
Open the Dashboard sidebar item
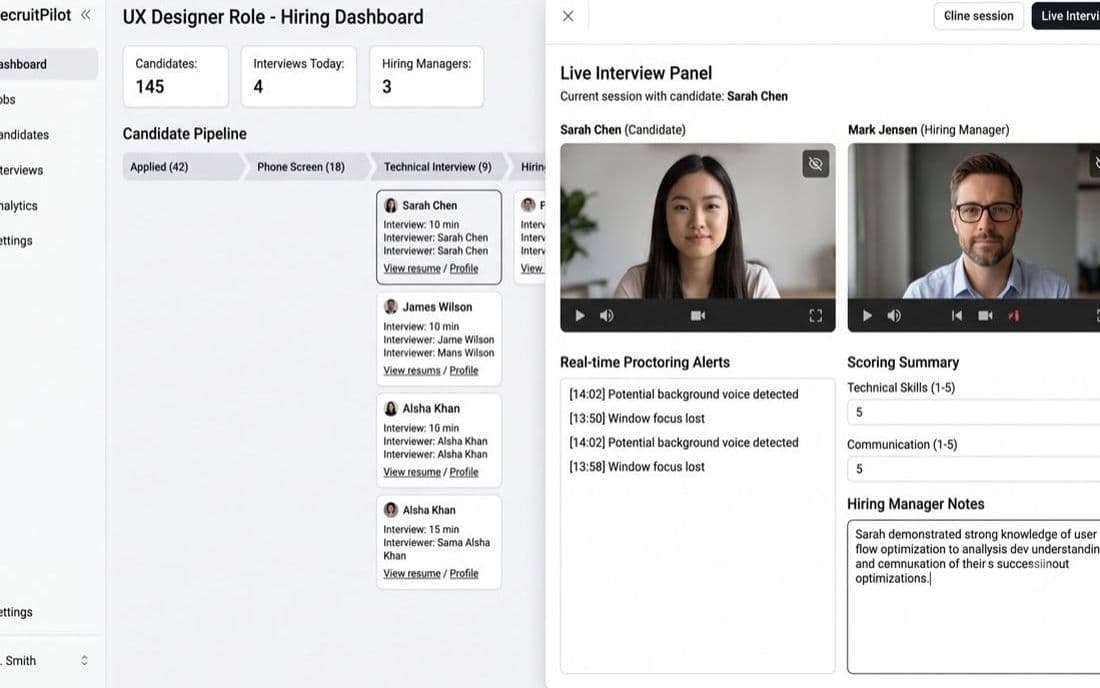(46, 64)
